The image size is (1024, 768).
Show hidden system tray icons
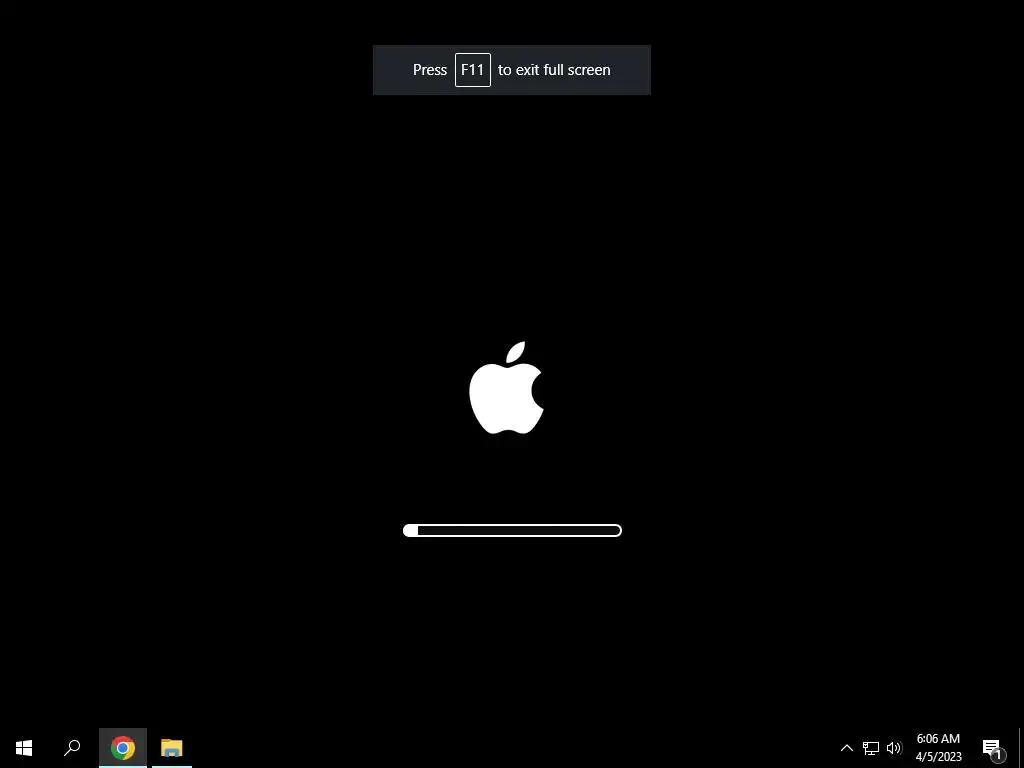[846, 748]
